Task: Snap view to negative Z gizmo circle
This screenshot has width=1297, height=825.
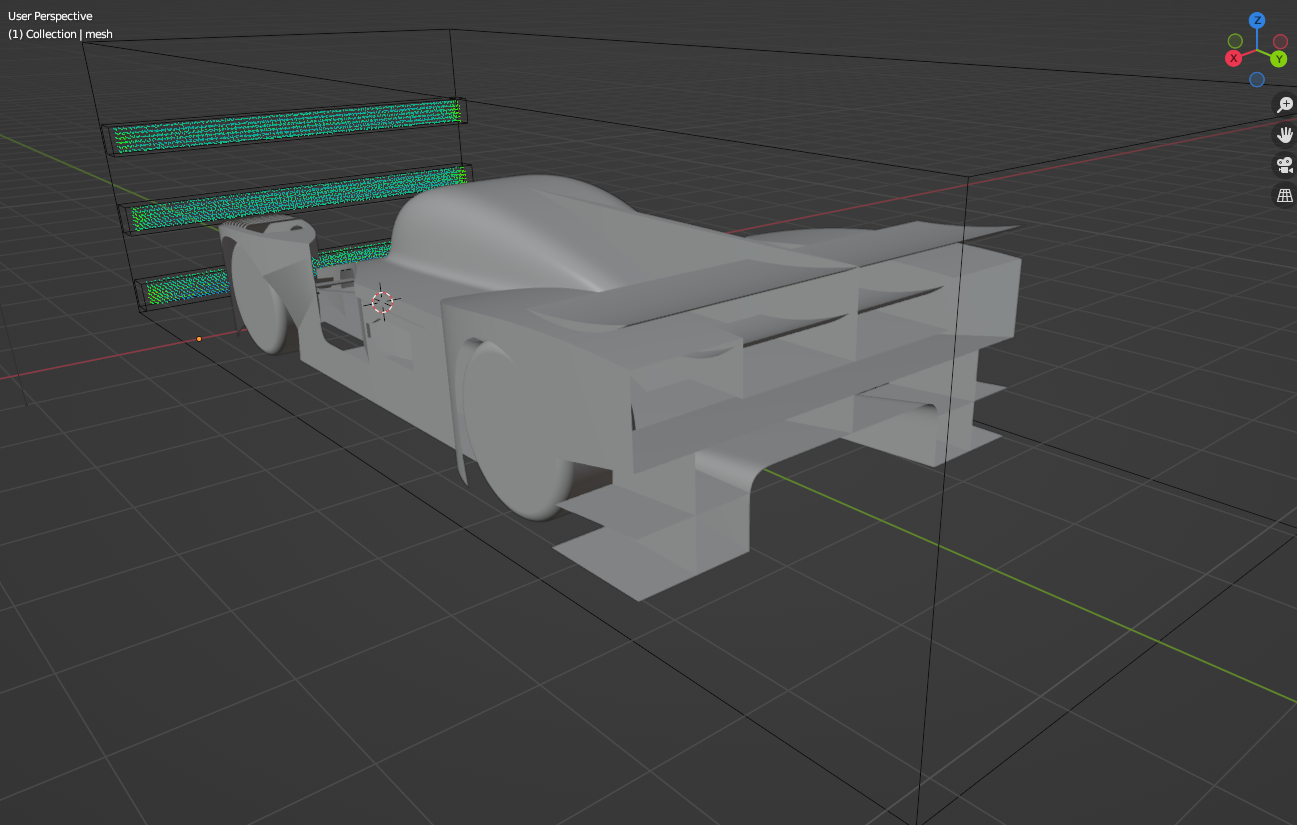Action: pos(1256,80)
